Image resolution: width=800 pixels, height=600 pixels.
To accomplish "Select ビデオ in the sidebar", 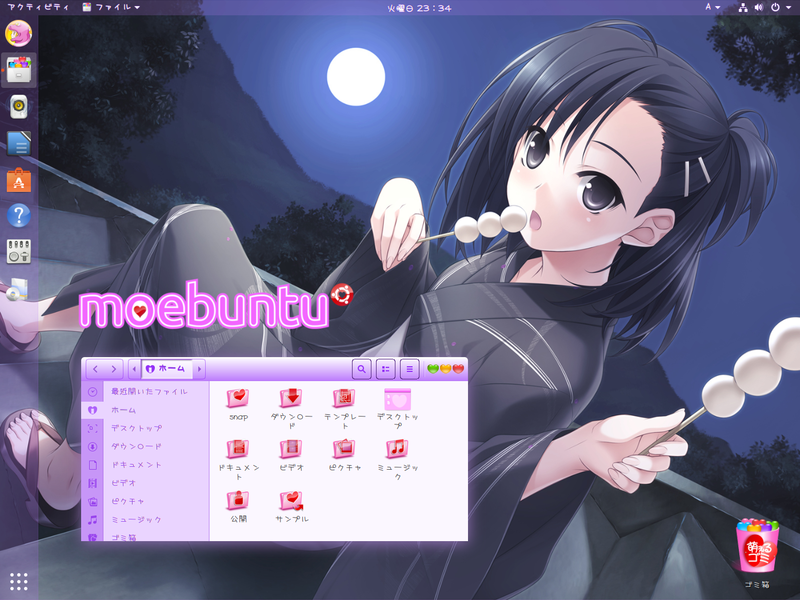I will coord(145,483).
